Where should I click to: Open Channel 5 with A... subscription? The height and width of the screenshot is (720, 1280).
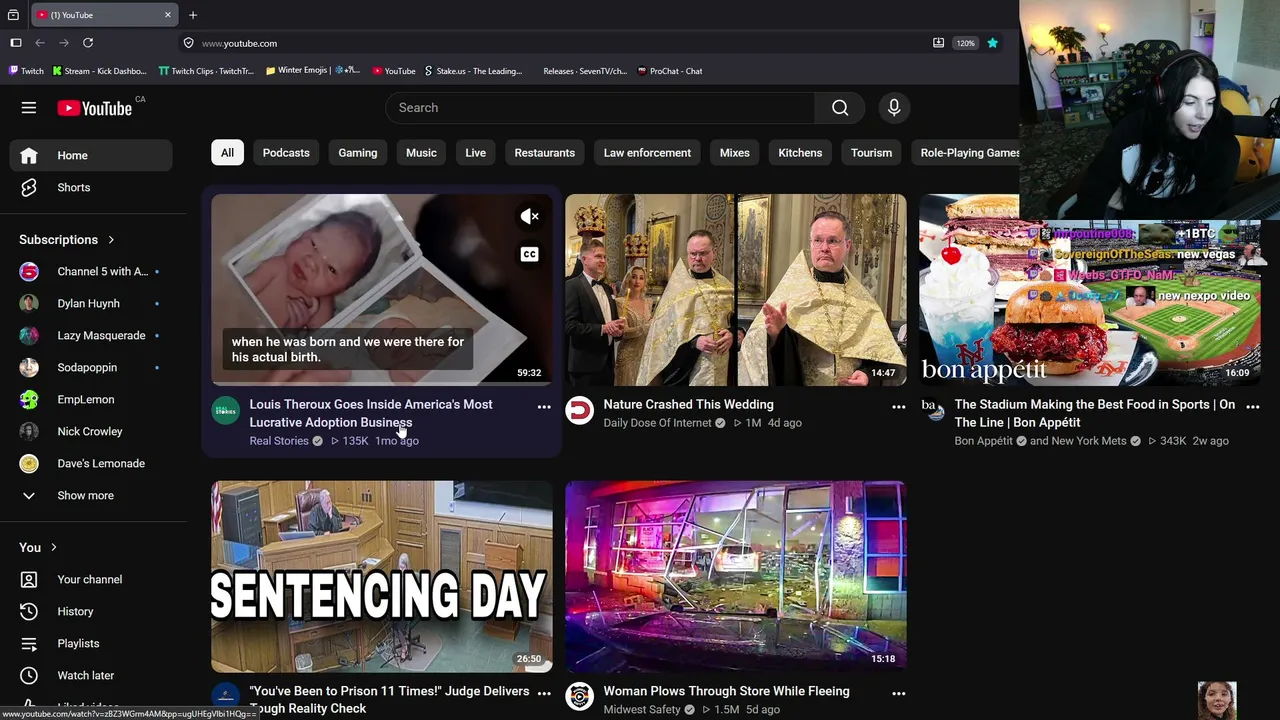(x=91, y=272)
